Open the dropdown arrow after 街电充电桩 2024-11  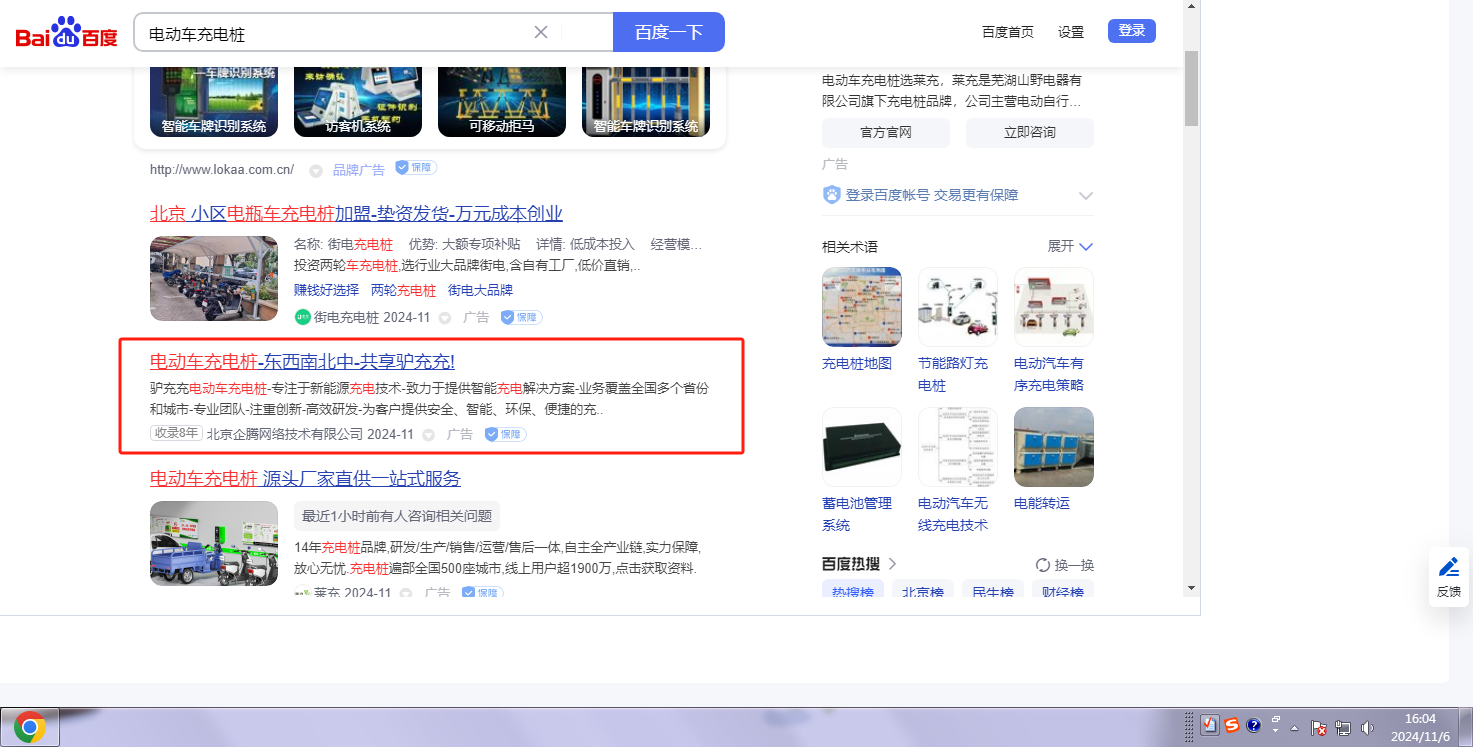pyautogui.click(x=445, y=318)
